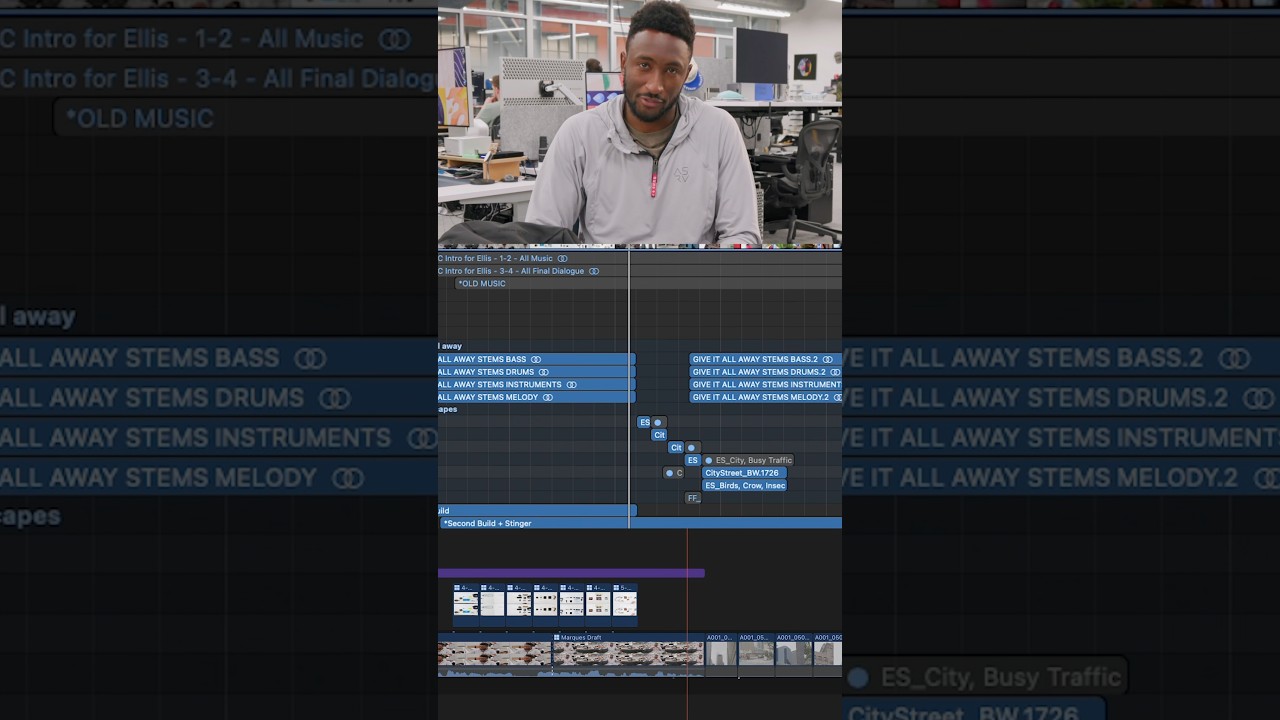Click the linked-circles icon on STEMS DRUMS clip
The image size is (1280, 720).
pyautogui.click(x=544, y=372)
